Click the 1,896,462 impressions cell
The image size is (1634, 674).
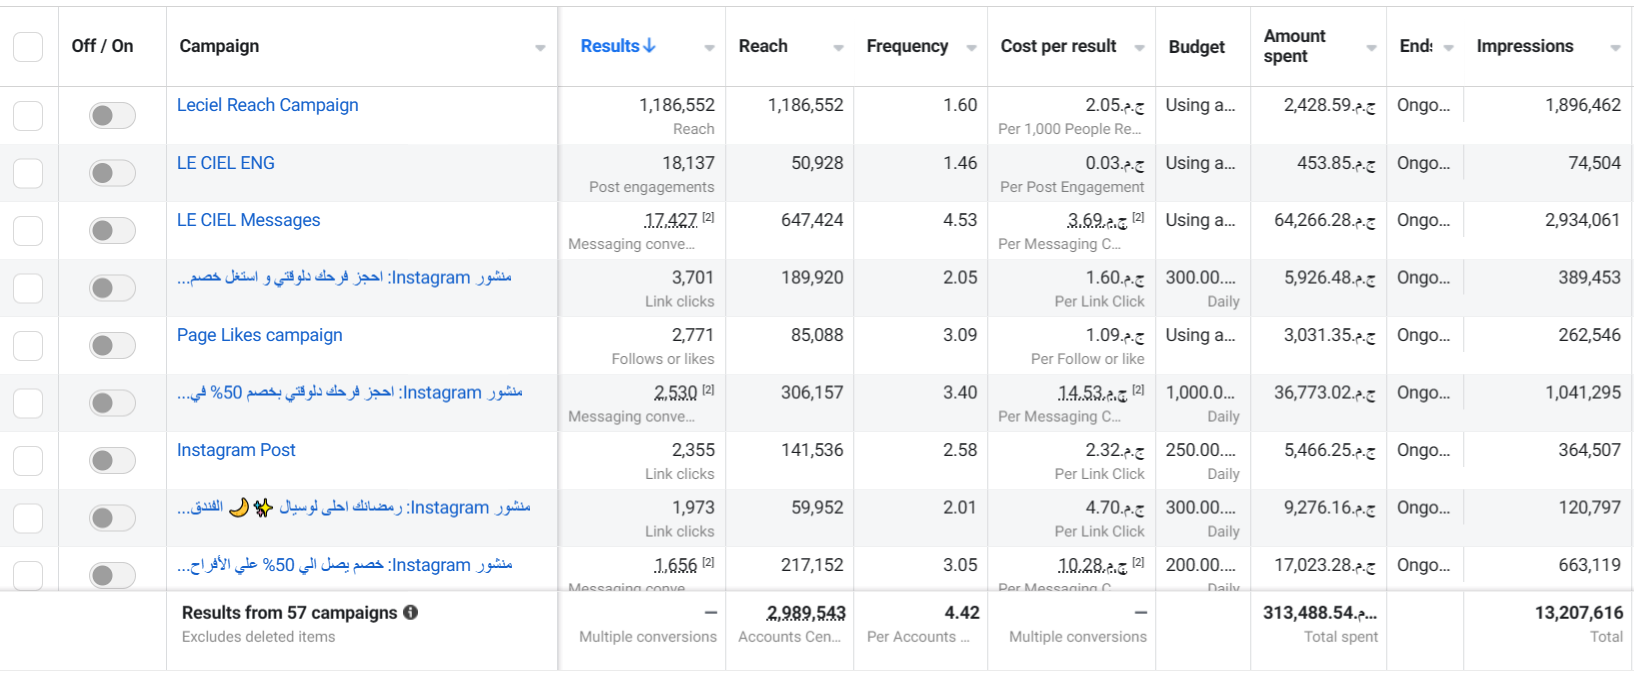(x=1583, y=105)
